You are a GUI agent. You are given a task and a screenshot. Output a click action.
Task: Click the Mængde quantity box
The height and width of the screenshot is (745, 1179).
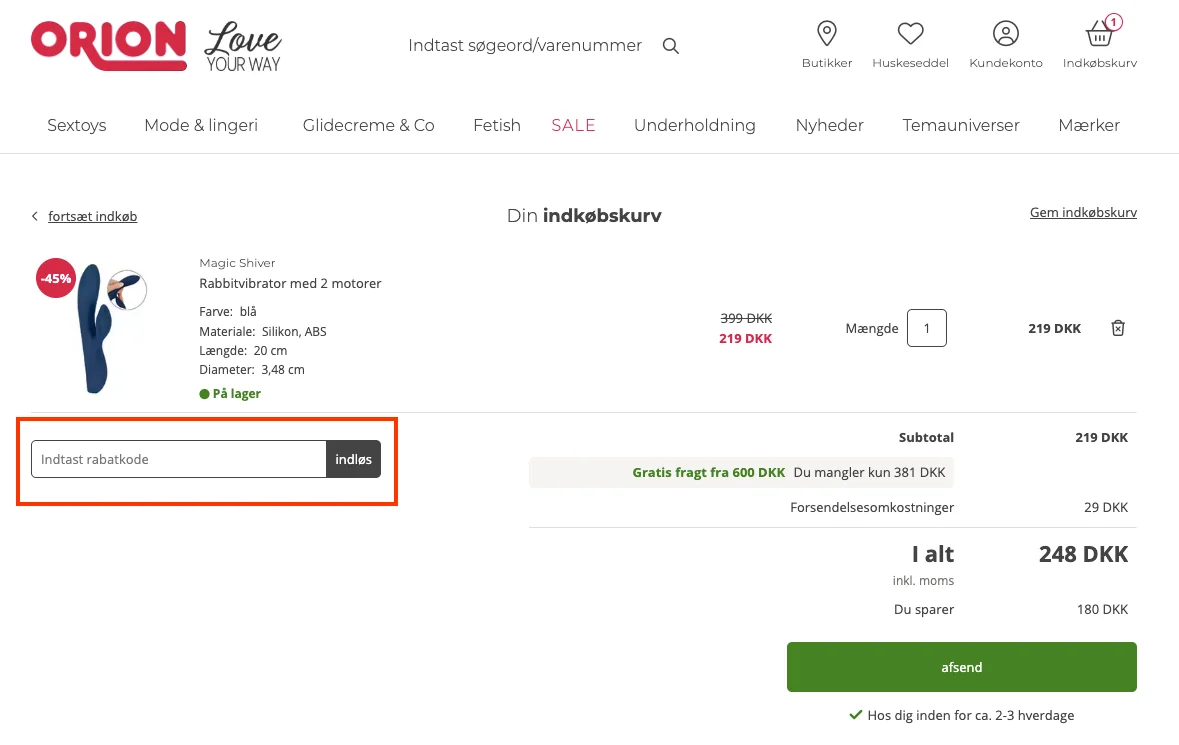pos(926,328)
